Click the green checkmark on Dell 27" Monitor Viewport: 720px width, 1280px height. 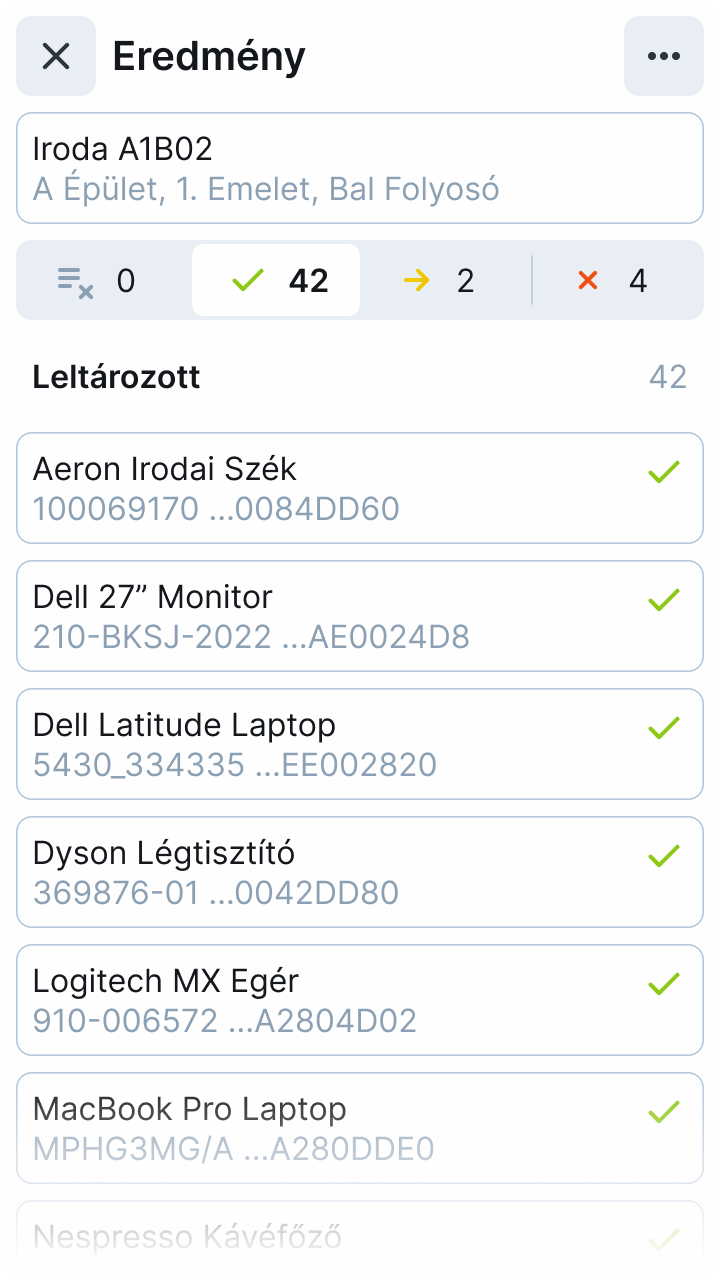tap(664, 600)
